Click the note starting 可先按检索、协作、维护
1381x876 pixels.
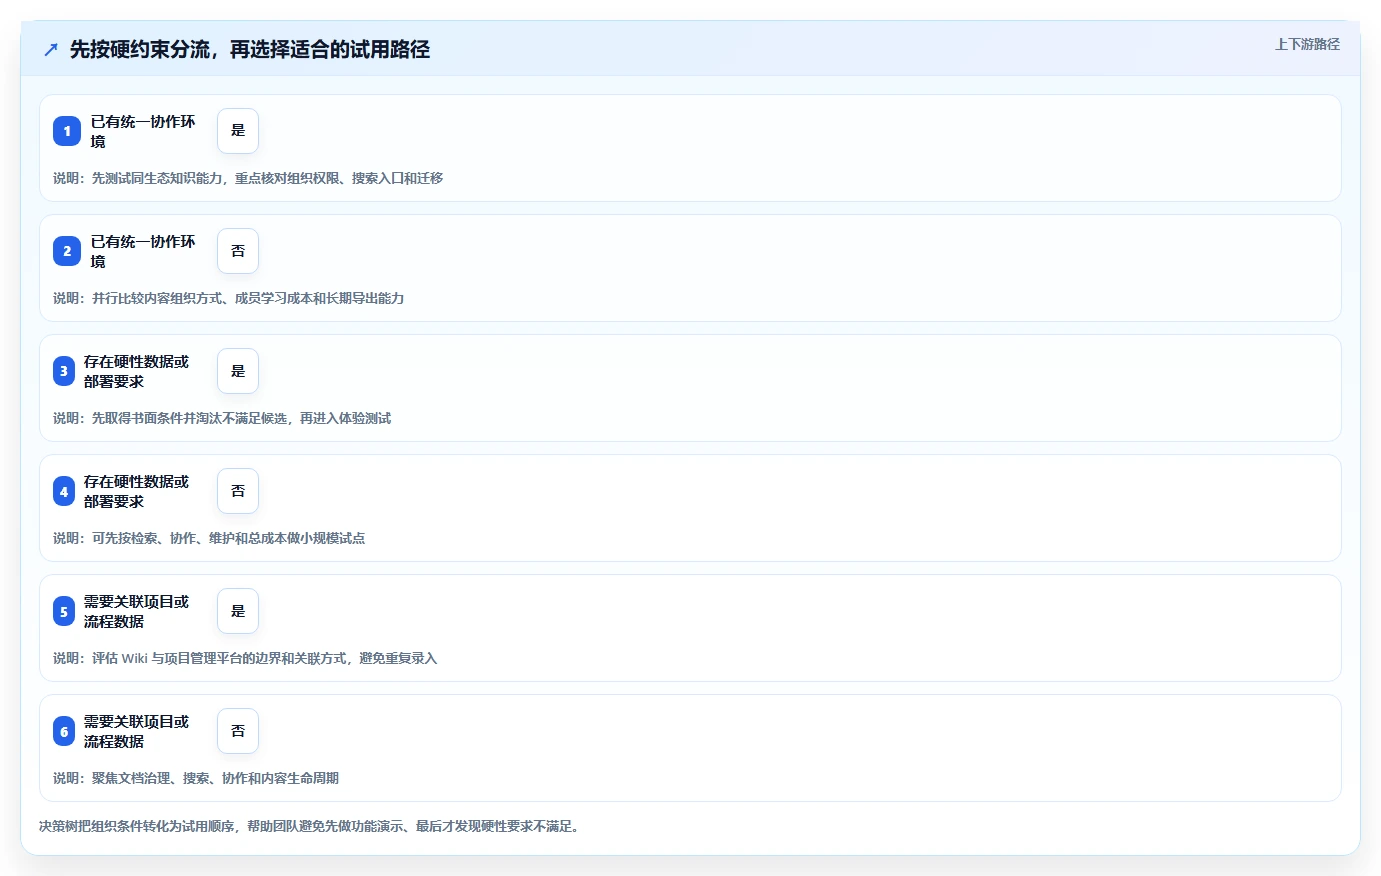click(209, 538)
